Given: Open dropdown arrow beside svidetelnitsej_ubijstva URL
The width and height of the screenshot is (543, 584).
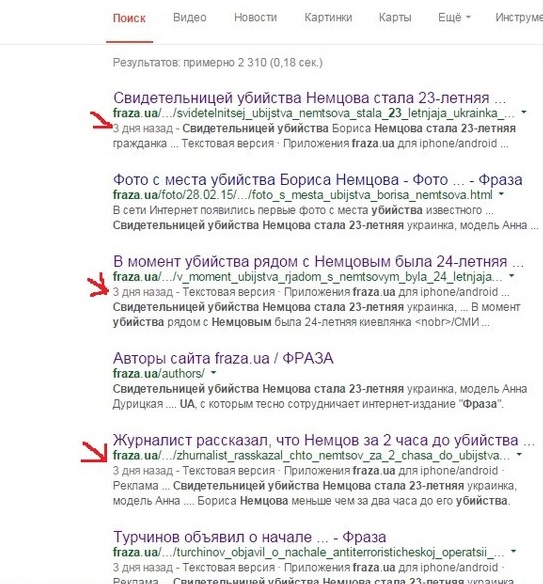Looking at the screenshot, I should click(x=524, y=112).
